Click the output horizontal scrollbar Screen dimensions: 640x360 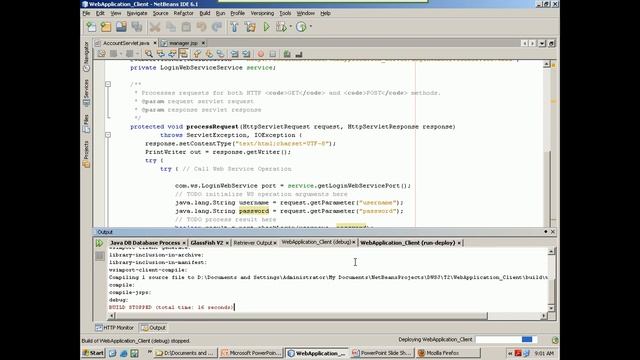coord(301,316)
